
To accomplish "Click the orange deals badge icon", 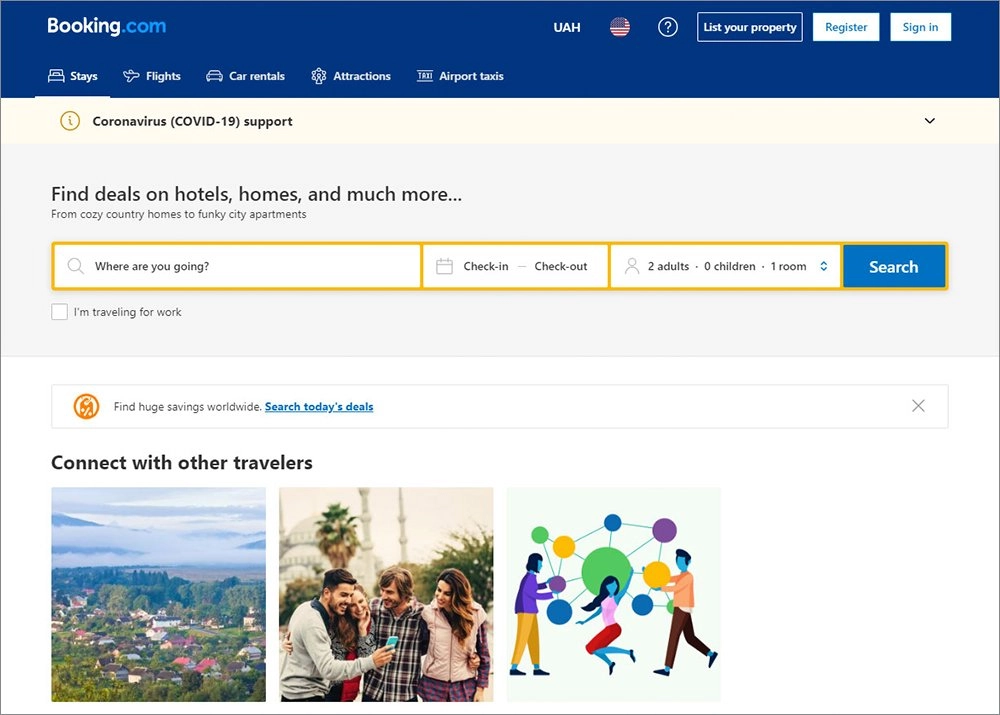I will click(x=86, y=407).
